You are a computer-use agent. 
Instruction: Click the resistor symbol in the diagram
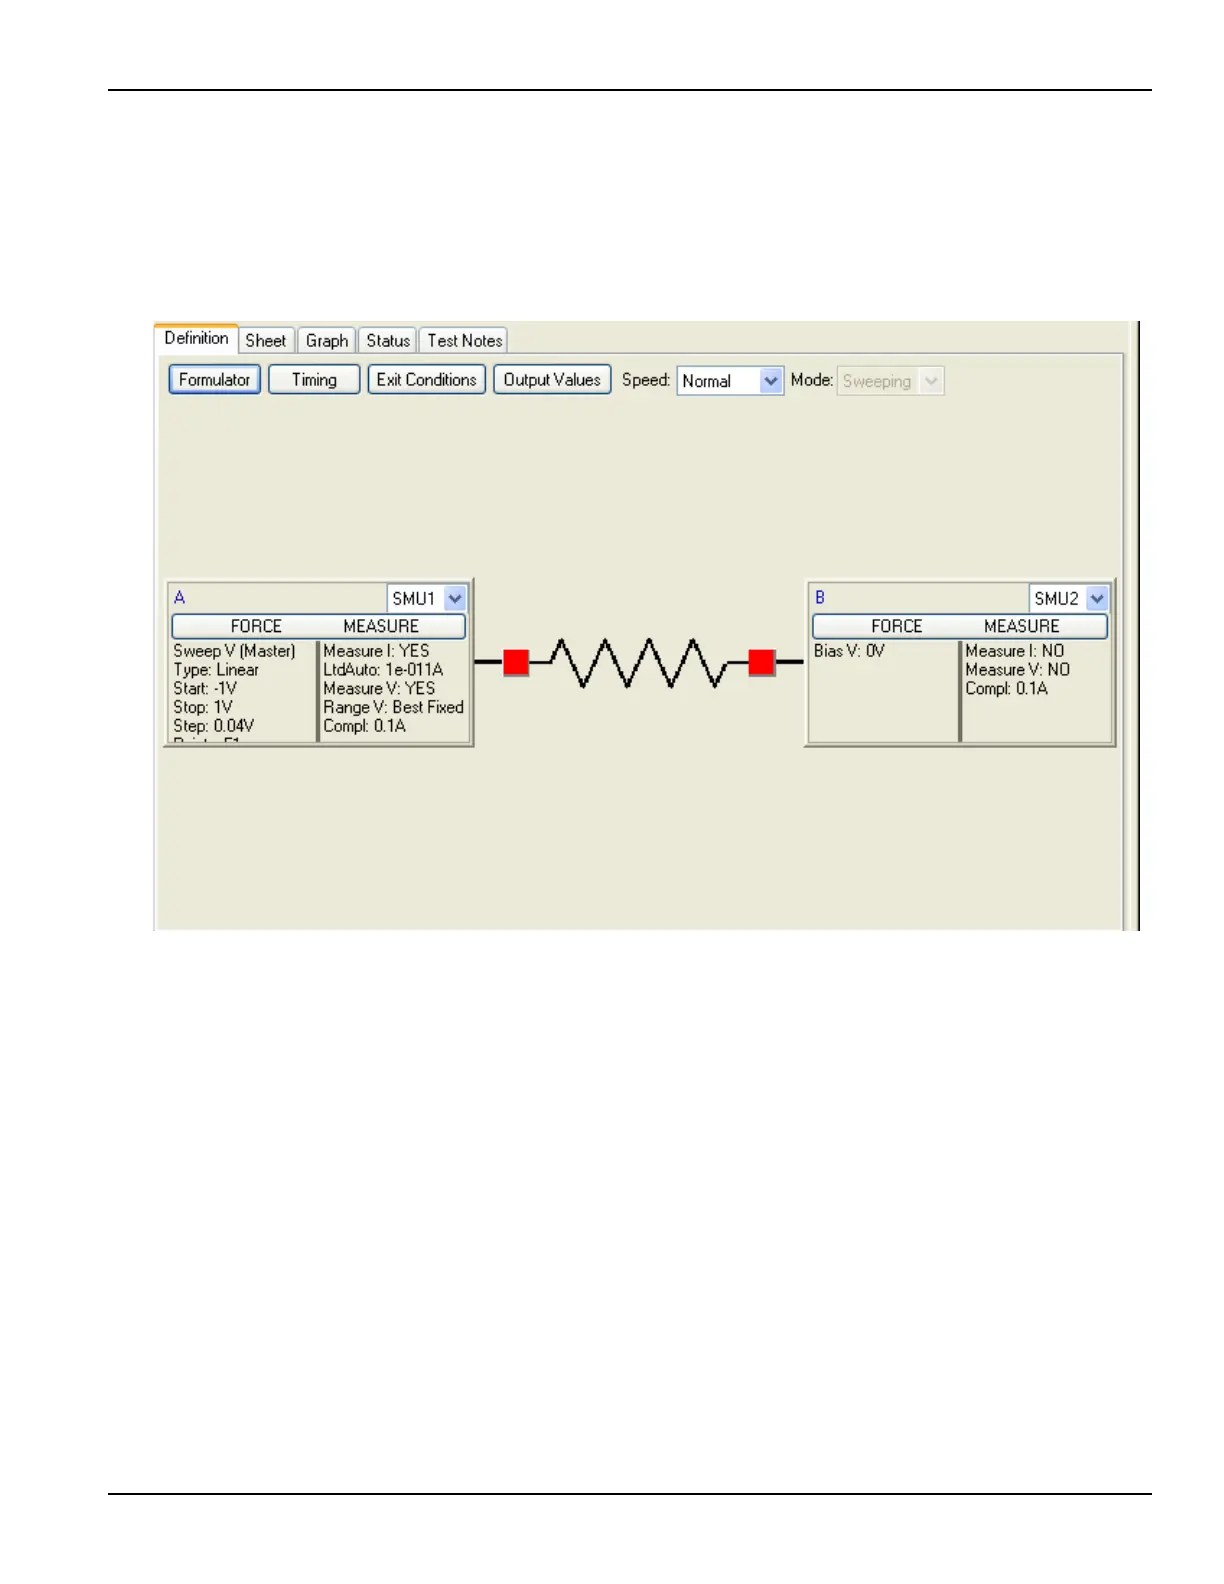[639, 662]
